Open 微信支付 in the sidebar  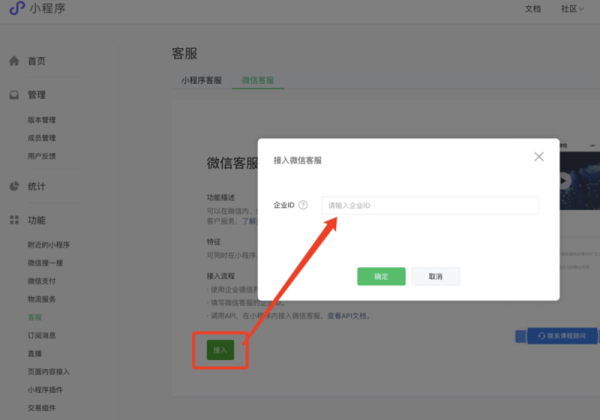tap(42, 281)
